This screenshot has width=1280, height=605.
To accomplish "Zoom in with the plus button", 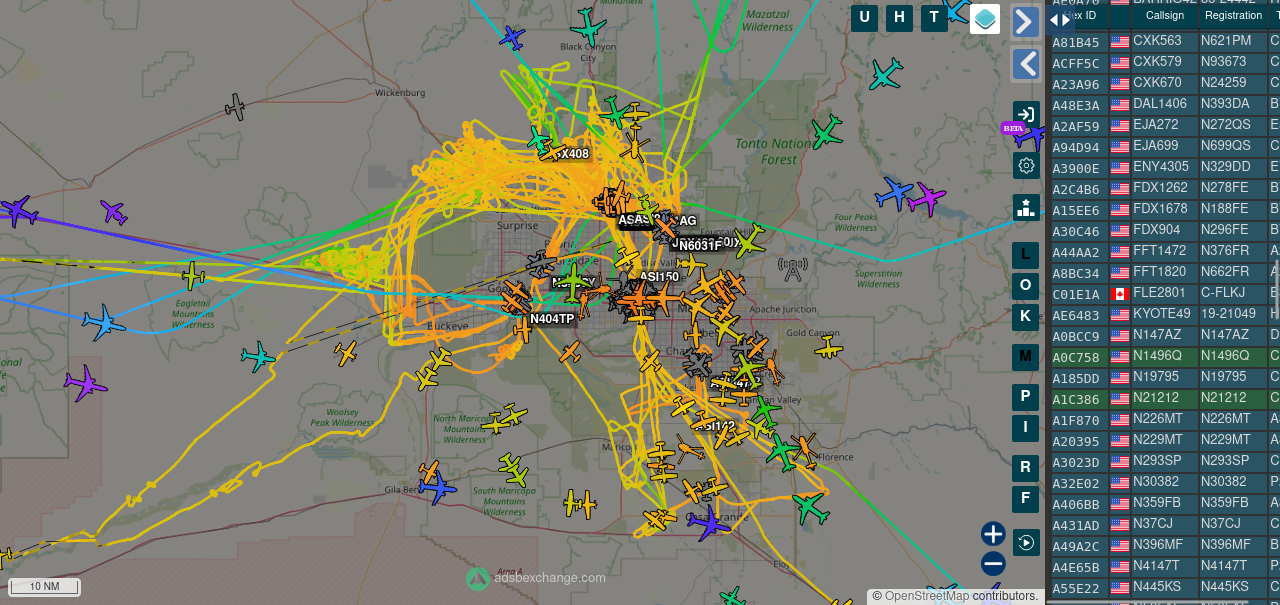I will [993, 534].
